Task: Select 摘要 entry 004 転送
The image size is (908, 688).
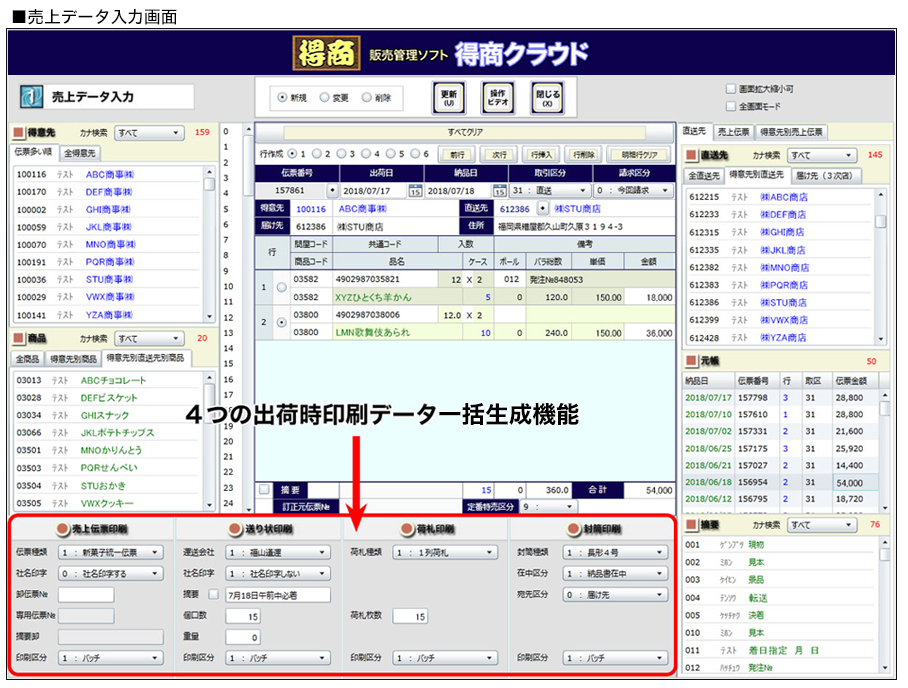Action: [x=781, y=598]
